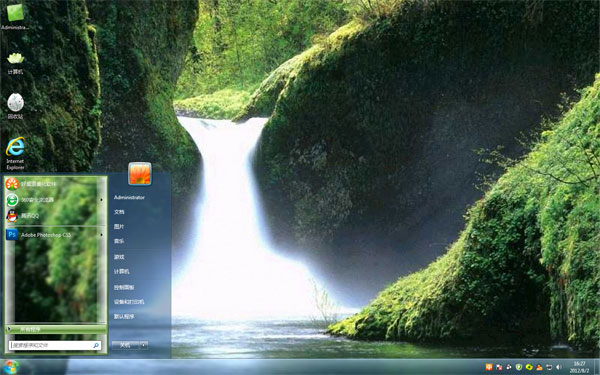Click the Show desktop strip at the taskbar end
The image size is (600, 375).
pos(597,367)
